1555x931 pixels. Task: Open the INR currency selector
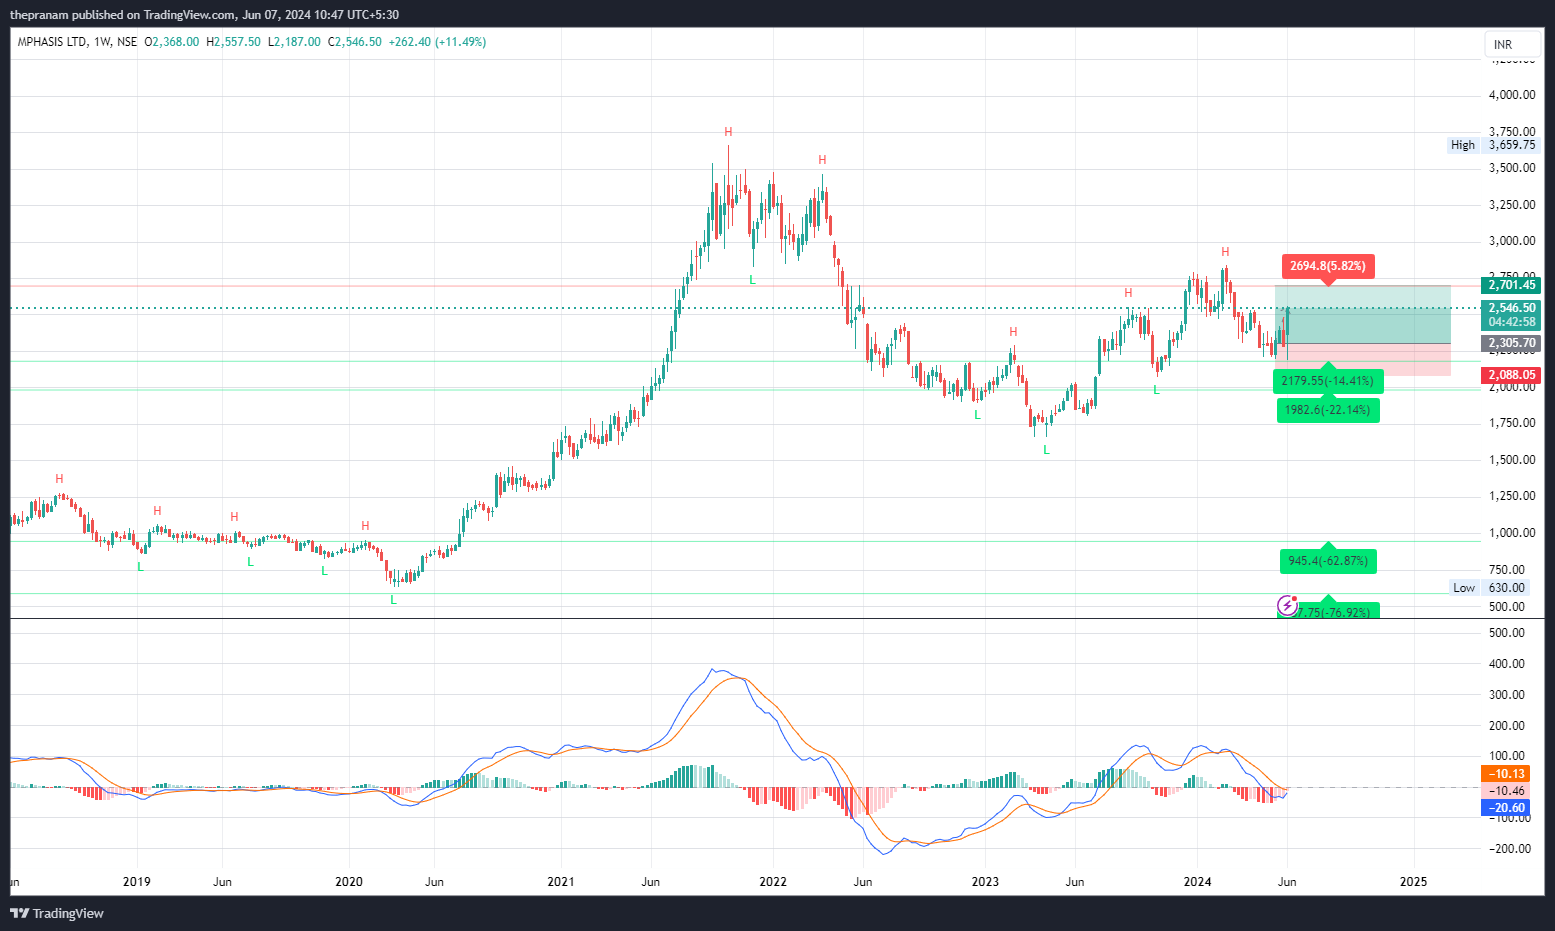1513,45
